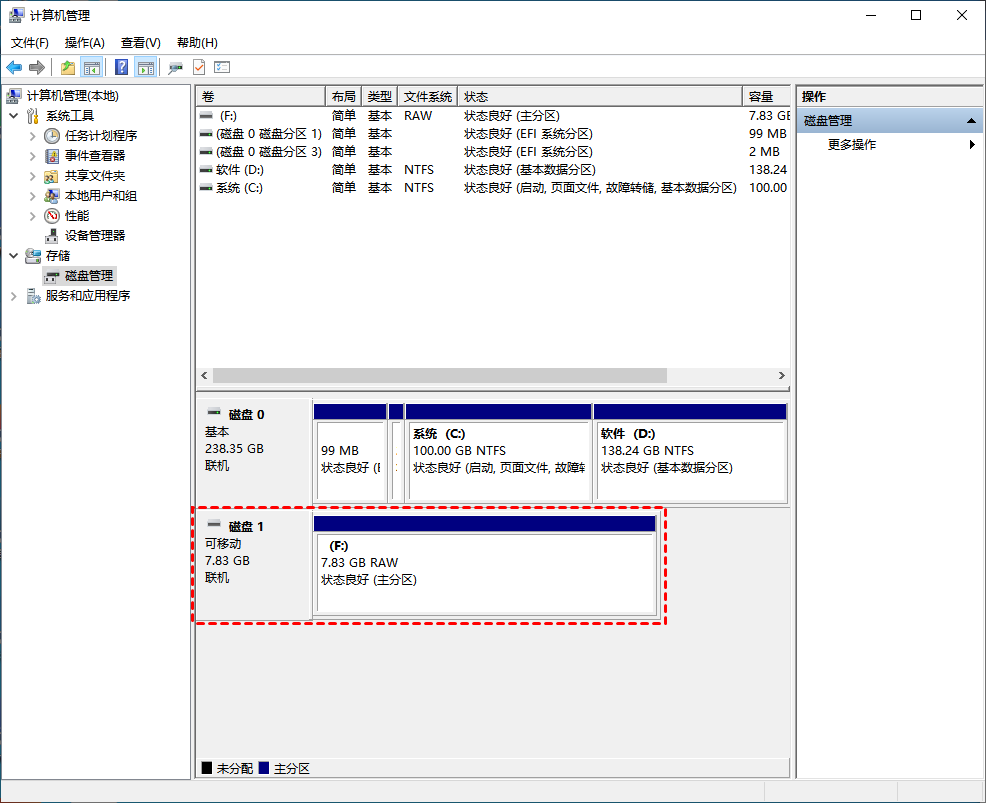Click the list settings toolbar icon
986x803 pixels.
222,67
